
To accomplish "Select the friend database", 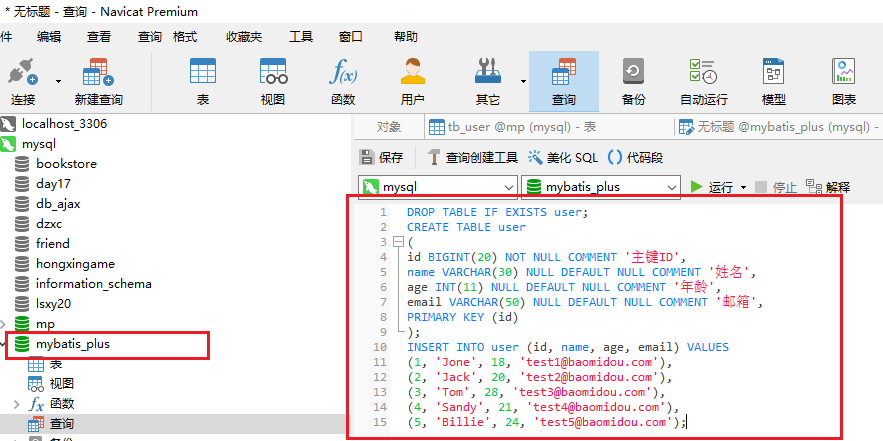I will pyautogui.click(x=53, y=244).
